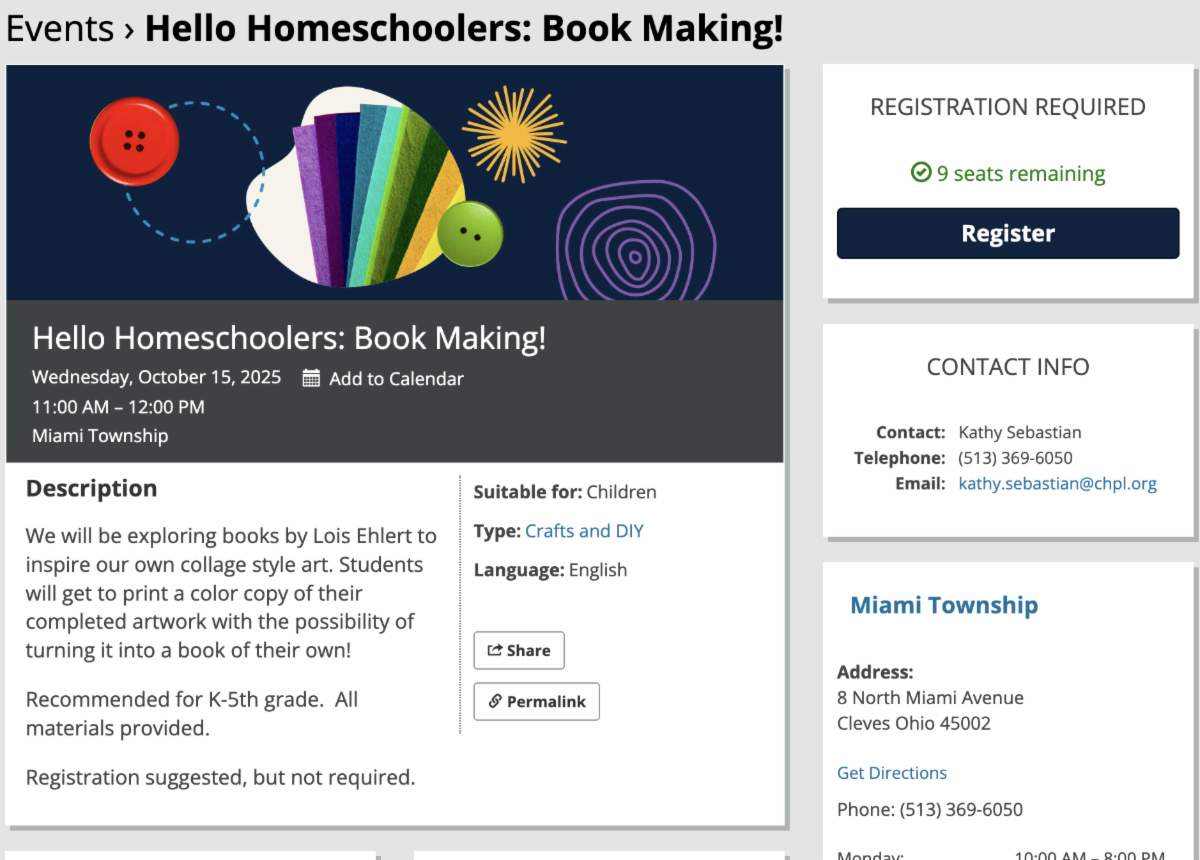This screenshot has height=860, width=1200.
Task: Open the Miami Township branch heading link
Action: coord(943,605)
